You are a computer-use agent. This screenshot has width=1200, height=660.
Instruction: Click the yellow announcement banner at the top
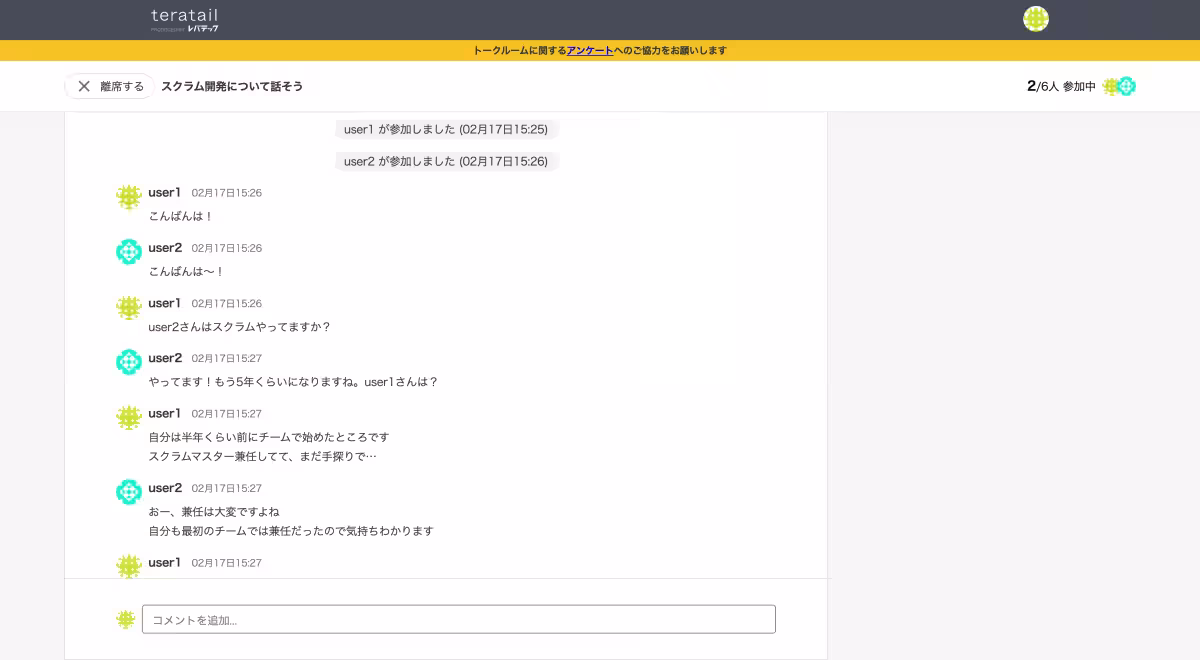coord(600,50)
